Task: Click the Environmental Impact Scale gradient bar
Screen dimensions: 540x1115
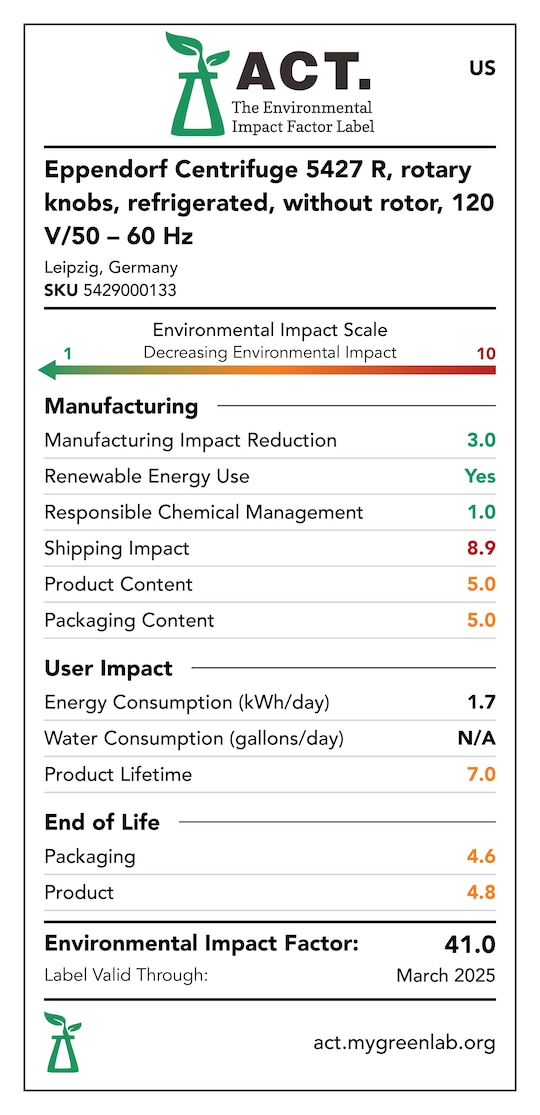Action: [x=267, y=369]
